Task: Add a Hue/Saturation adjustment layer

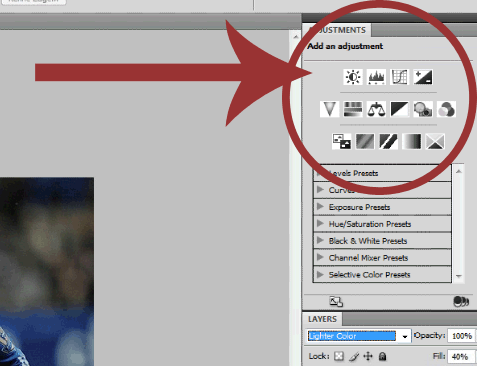Action: [x=353, y=109]
